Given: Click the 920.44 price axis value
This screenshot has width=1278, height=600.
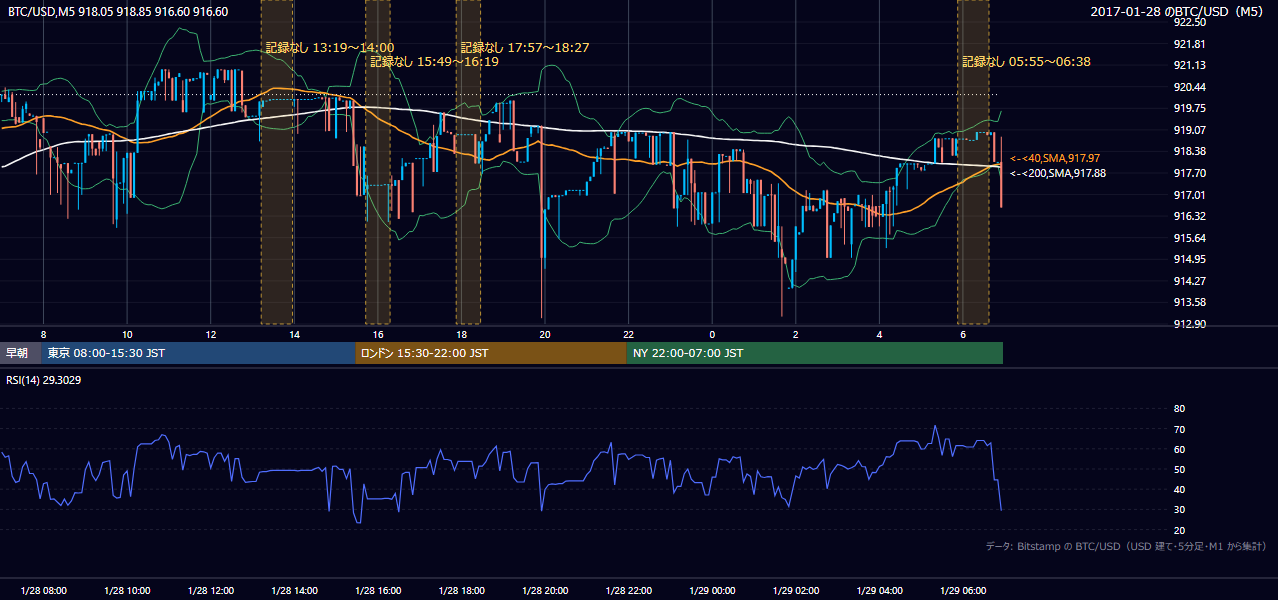Looking at the screenshot, I should [1189, 87].
